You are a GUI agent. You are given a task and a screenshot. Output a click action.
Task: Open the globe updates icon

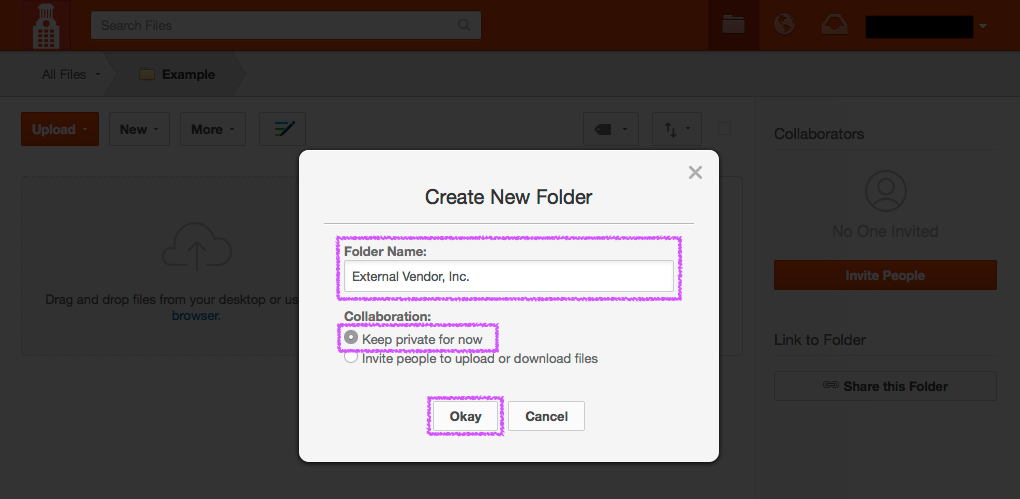click(785, 25)
